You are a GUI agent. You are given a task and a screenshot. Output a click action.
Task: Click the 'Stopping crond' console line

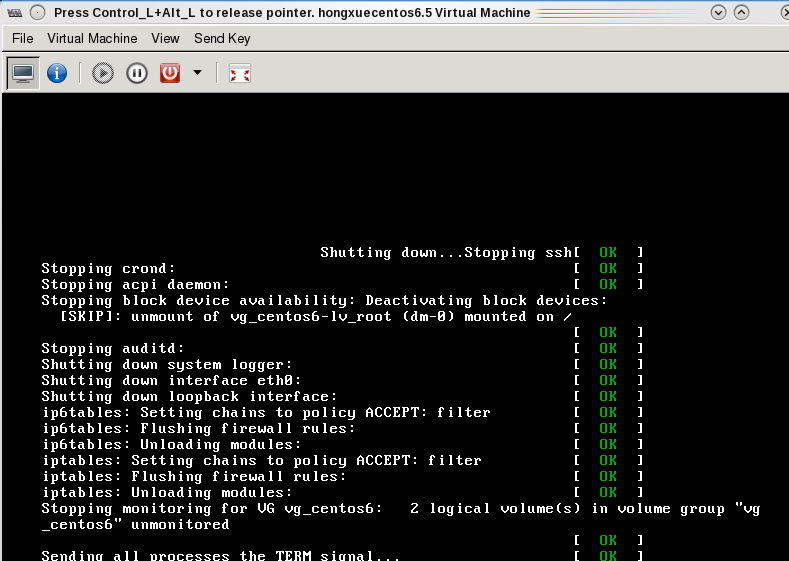108,268
